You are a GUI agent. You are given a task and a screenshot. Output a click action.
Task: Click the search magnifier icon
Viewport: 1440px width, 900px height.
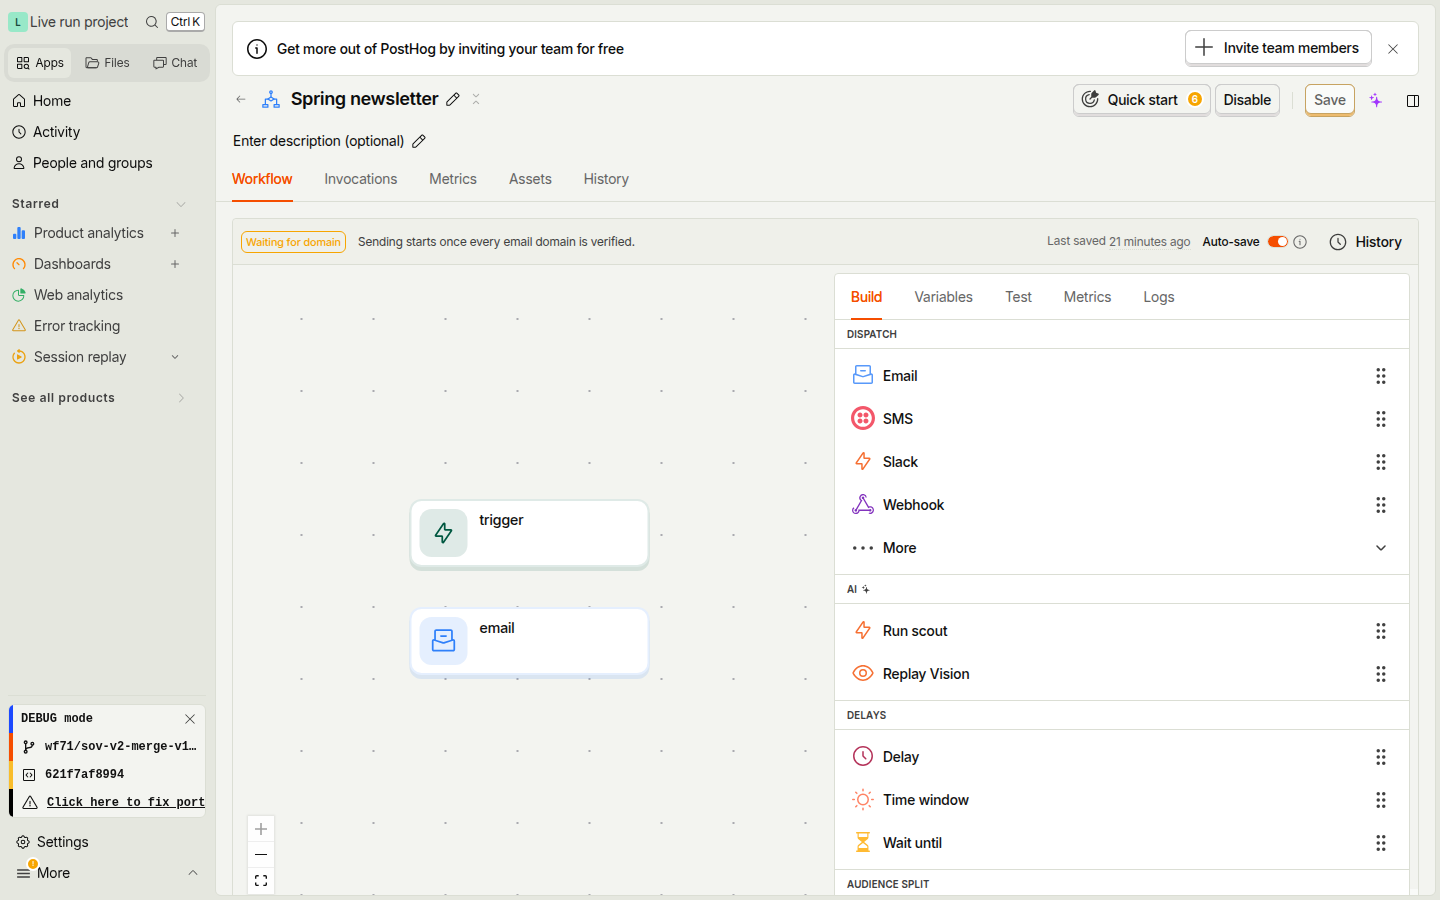[x=152, y=22]
